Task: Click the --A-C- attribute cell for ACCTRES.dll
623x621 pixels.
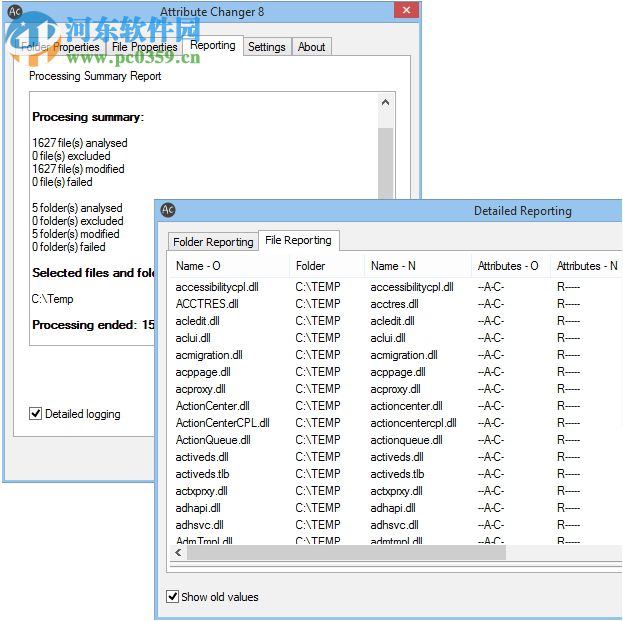Action: (491, 304)
